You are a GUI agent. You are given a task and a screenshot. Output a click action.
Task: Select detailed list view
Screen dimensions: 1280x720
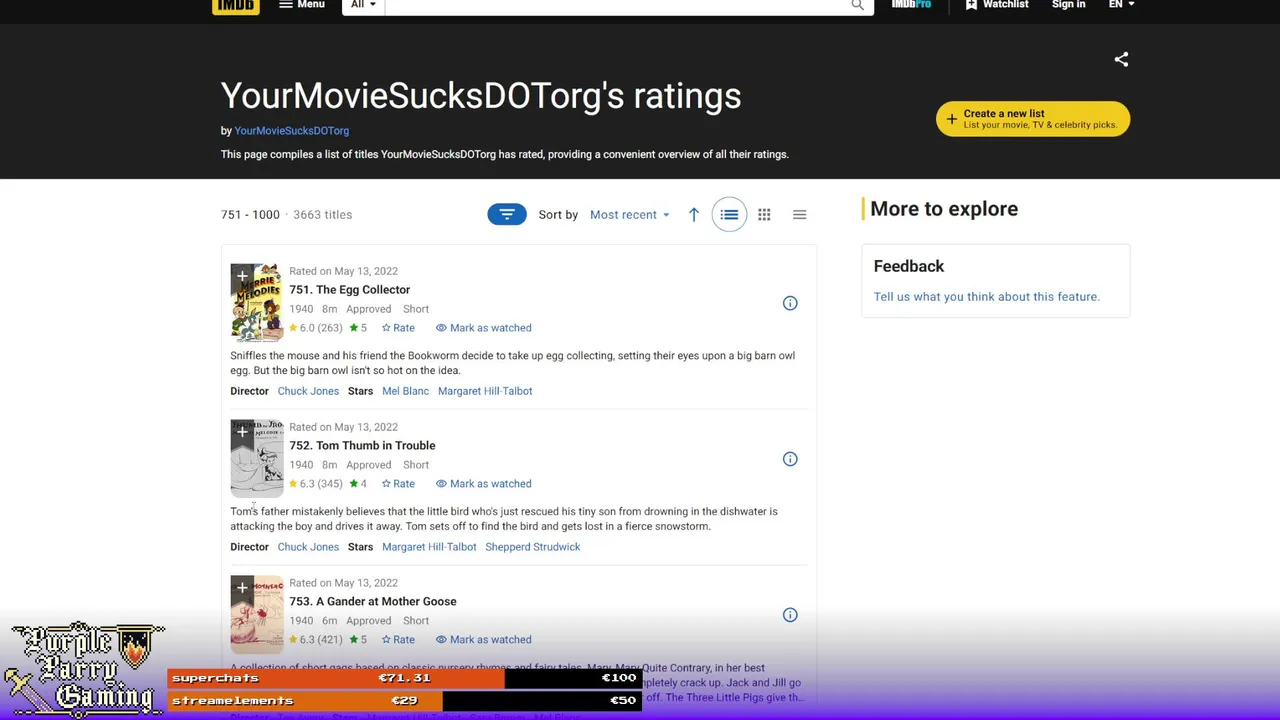coord(729,214)
